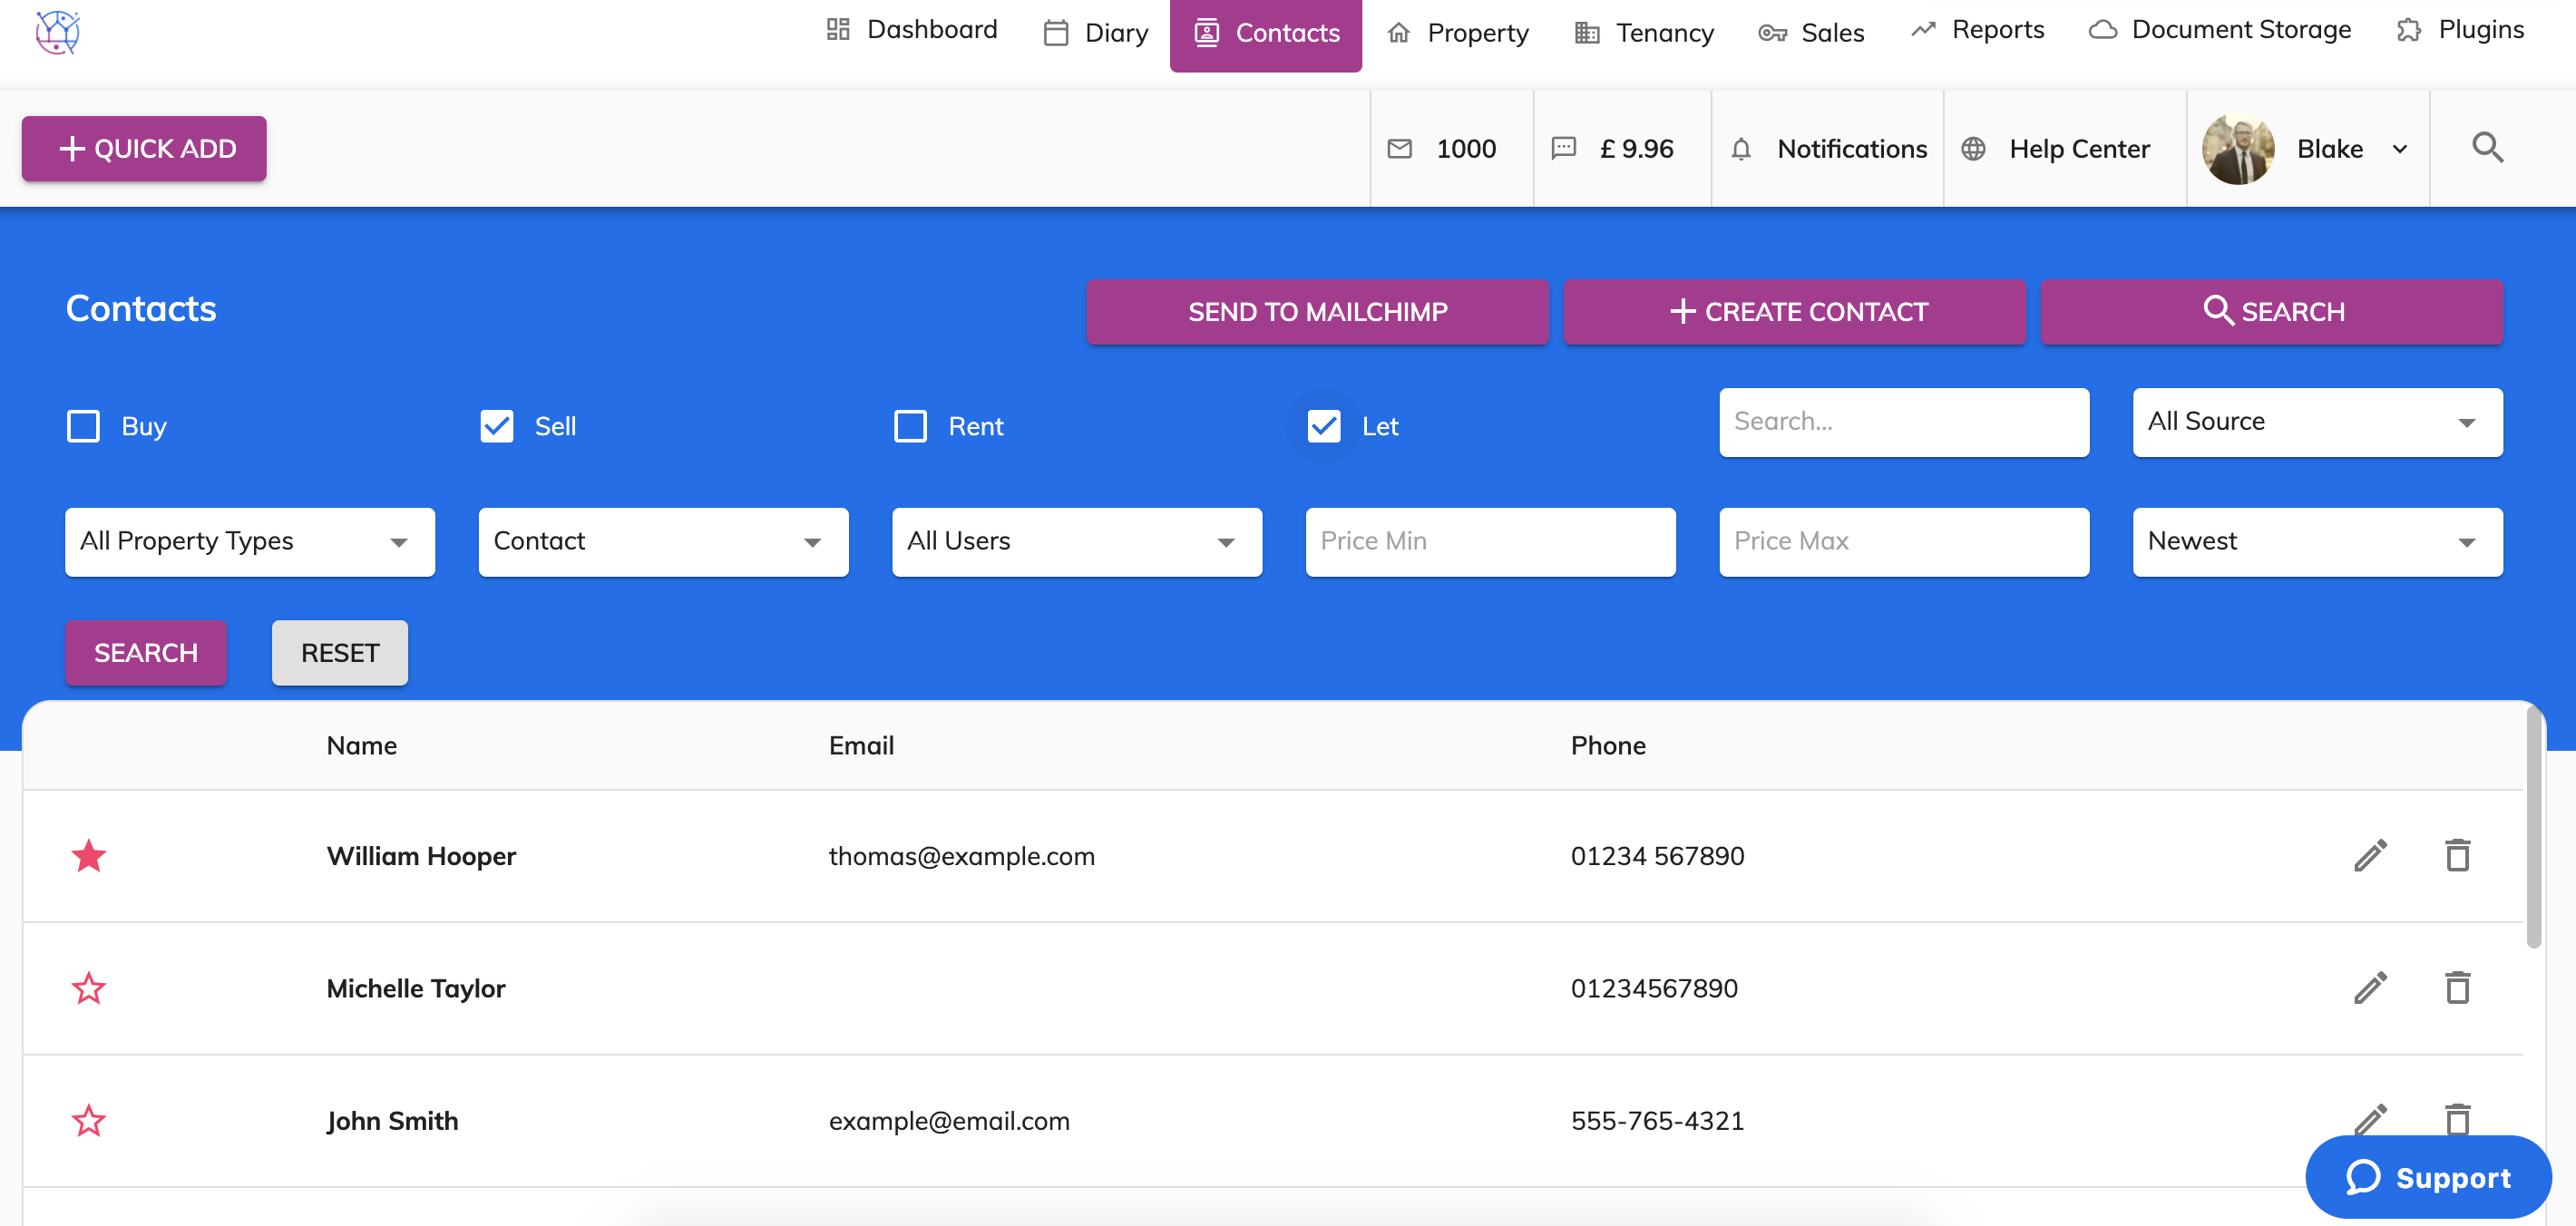Enable the Buy checkbox

[x=83, y=426]
